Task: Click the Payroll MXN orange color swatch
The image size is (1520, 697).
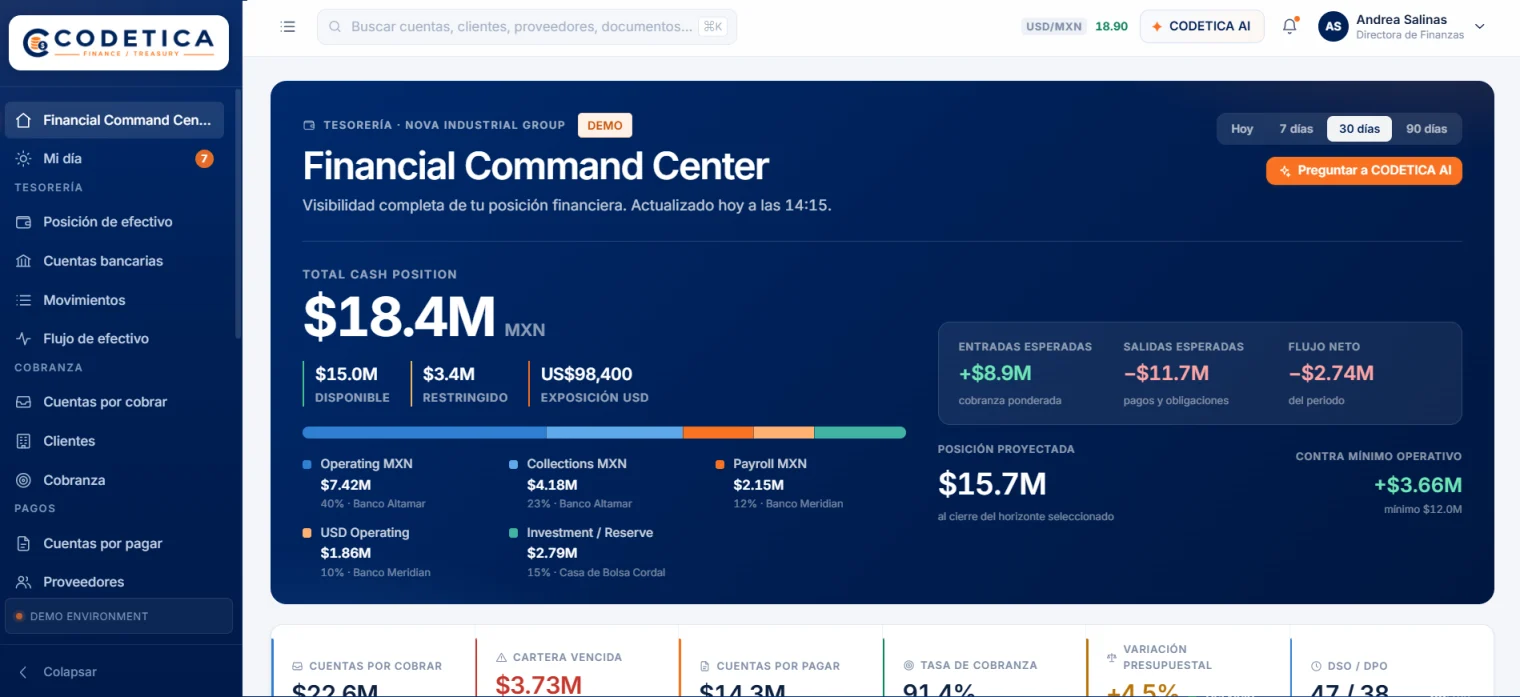Action: pyautogui.click(x=720, y=465)
